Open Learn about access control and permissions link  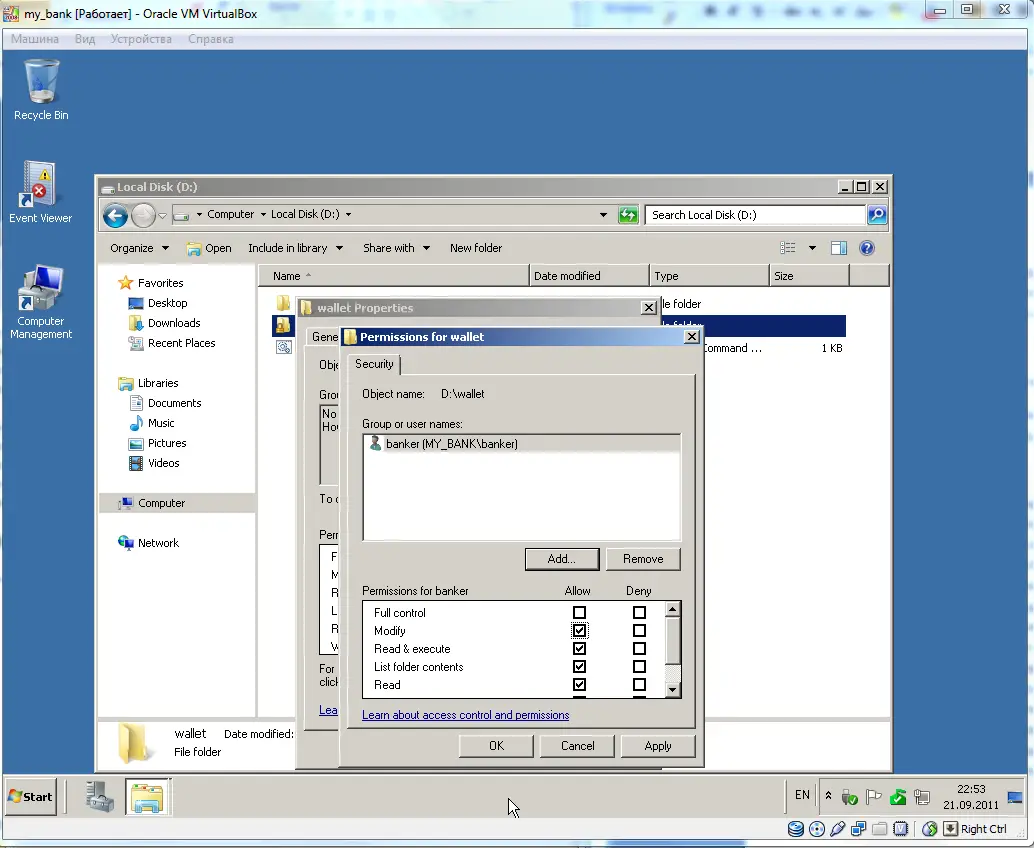pyautogui.click(x=465, y=715)
